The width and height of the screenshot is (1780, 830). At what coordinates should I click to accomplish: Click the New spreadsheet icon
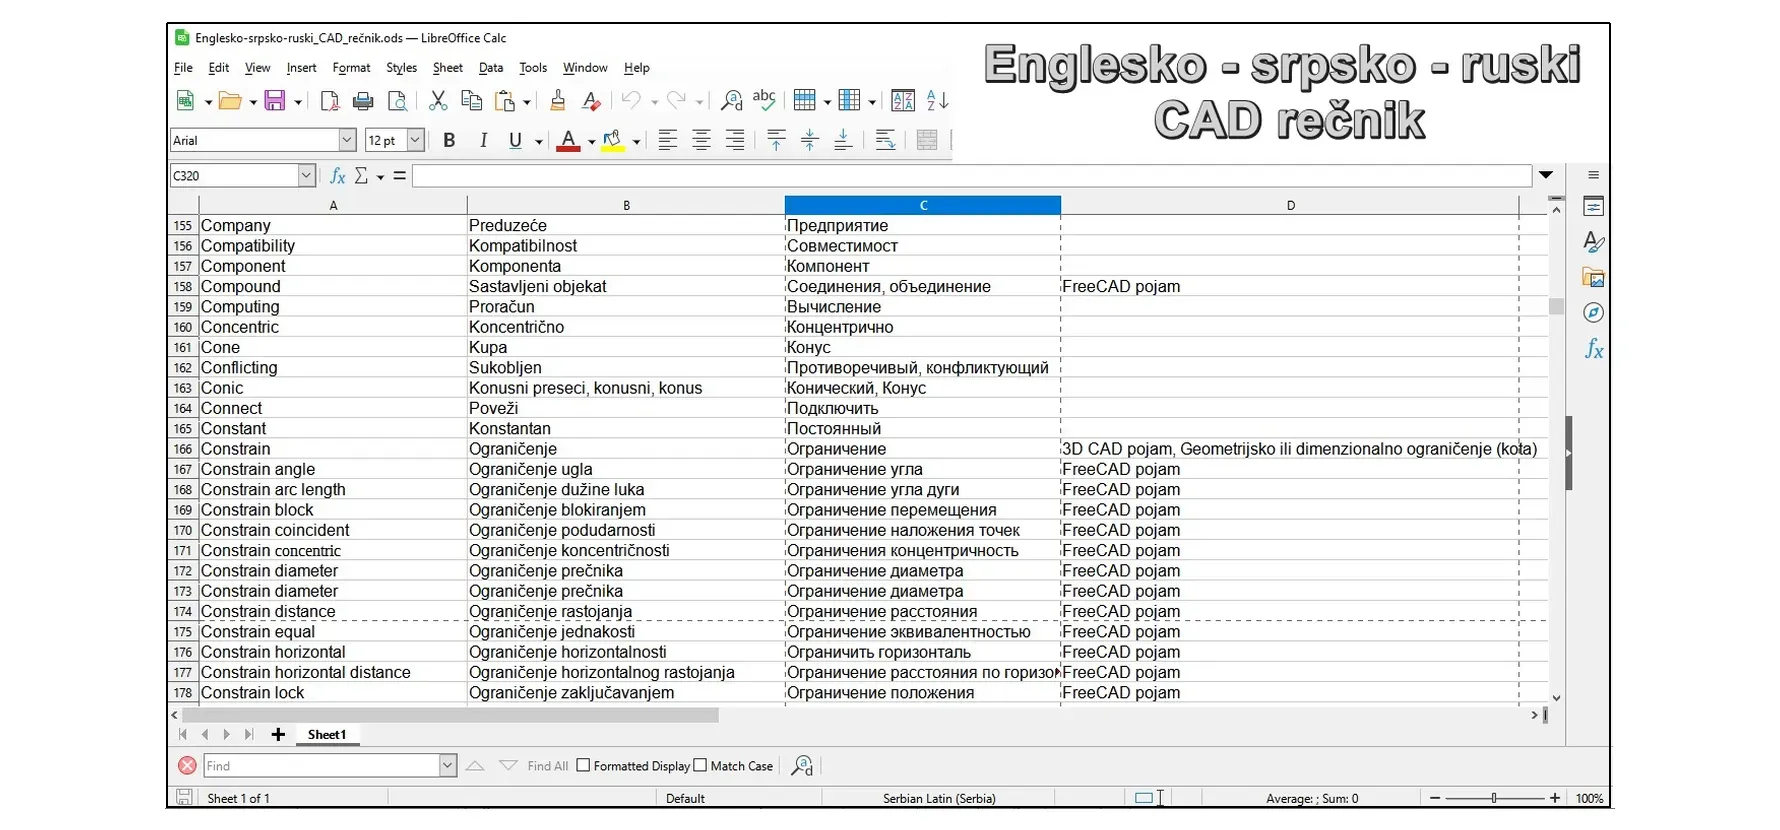point(185,101)
